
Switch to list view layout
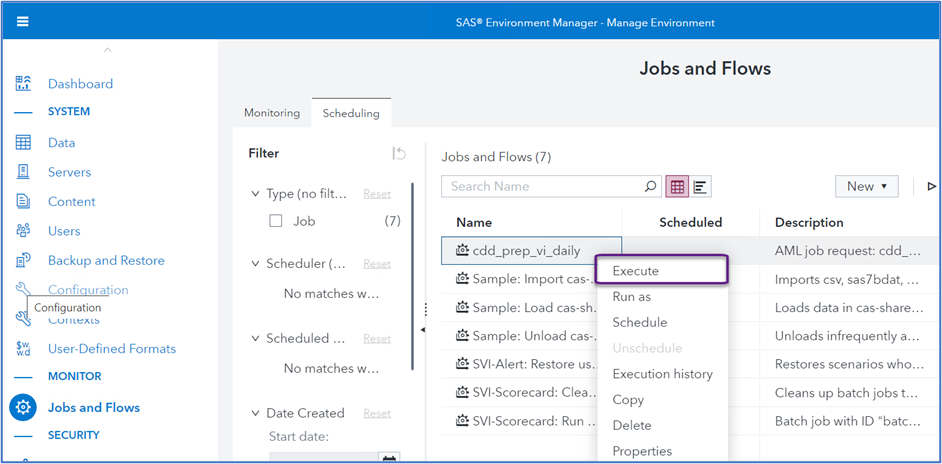[701, 186]
